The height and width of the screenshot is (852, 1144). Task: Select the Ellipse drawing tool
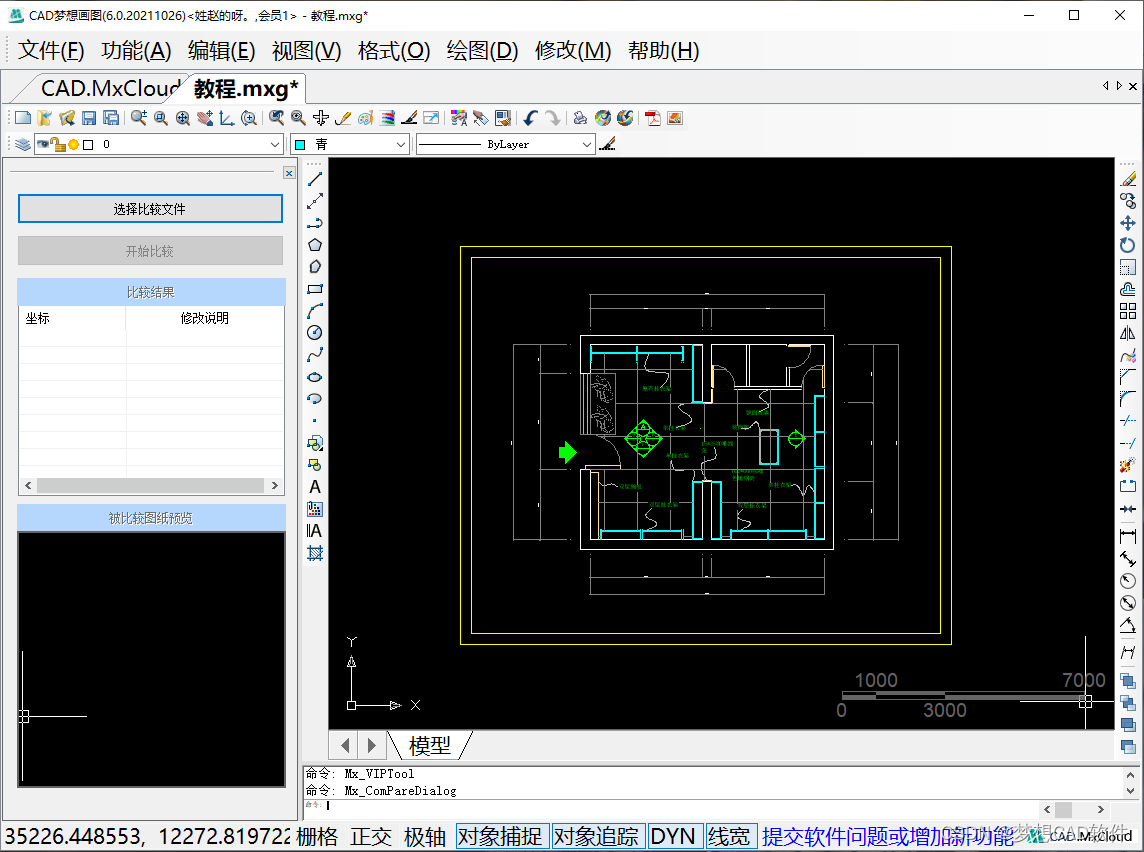(x=315, y=377)
